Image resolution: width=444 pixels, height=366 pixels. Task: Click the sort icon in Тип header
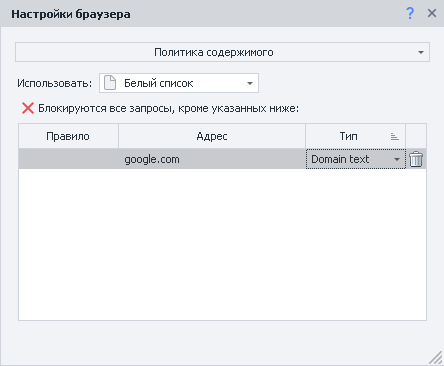tap(395, 136)
